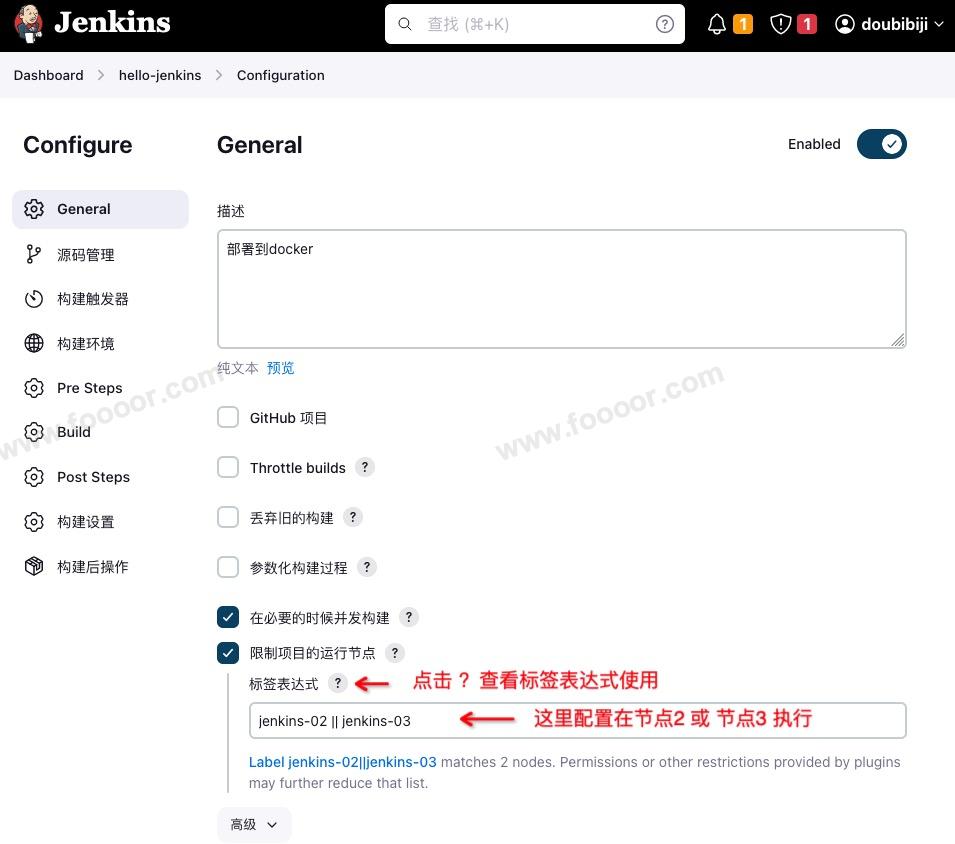The height and width of the screenshot is (844, 955).
Task: Click help icon beside 标签表达式
Action: 338,683
